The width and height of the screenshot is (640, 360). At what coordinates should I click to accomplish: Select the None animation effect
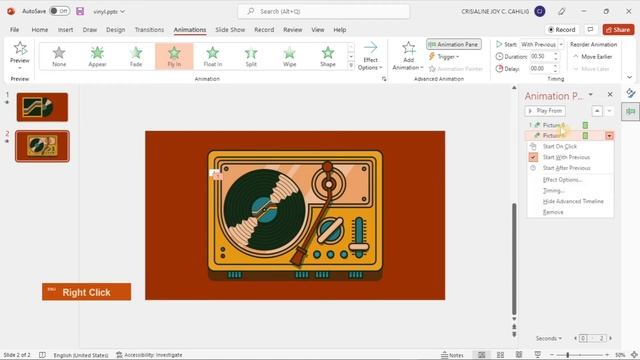coord(59,56)
